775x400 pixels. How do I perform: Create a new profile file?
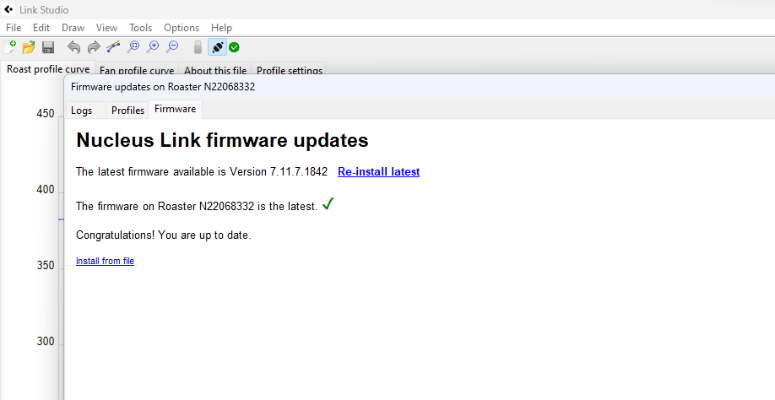pyautogui.click(x=10, y=47)
